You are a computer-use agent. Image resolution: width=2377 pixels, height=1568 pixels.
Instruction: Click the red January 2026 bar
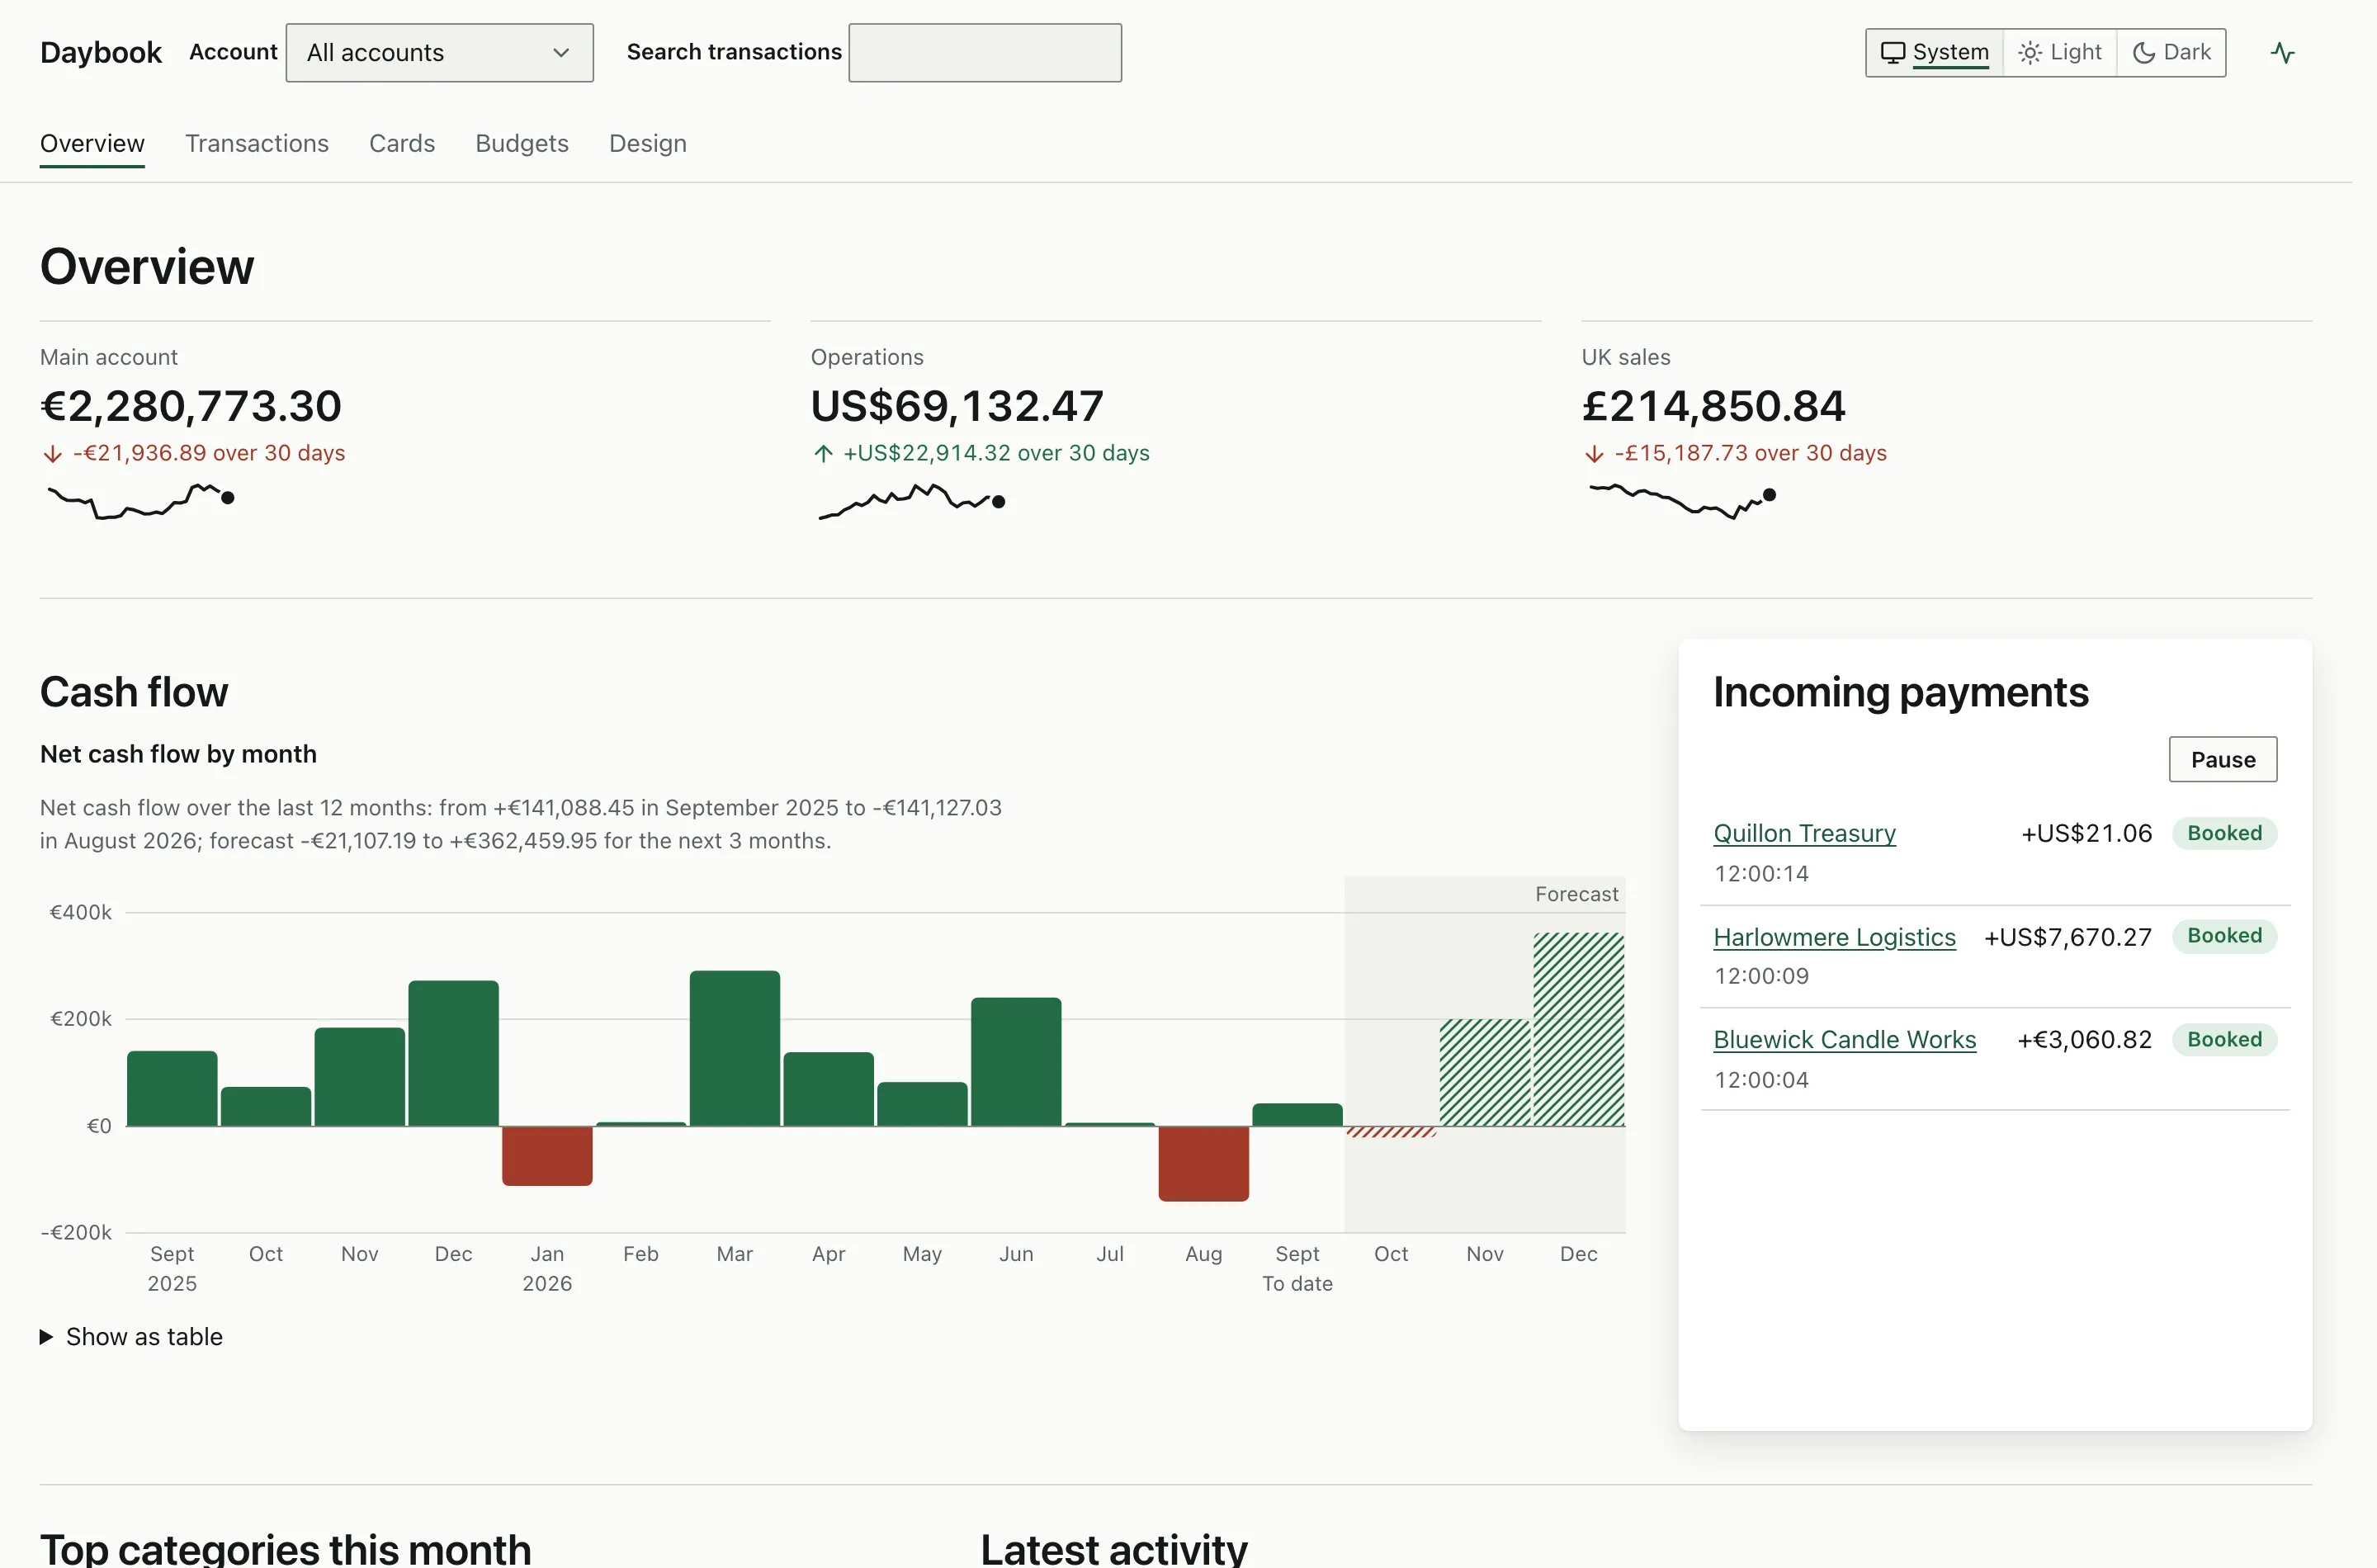(547, 1155)
